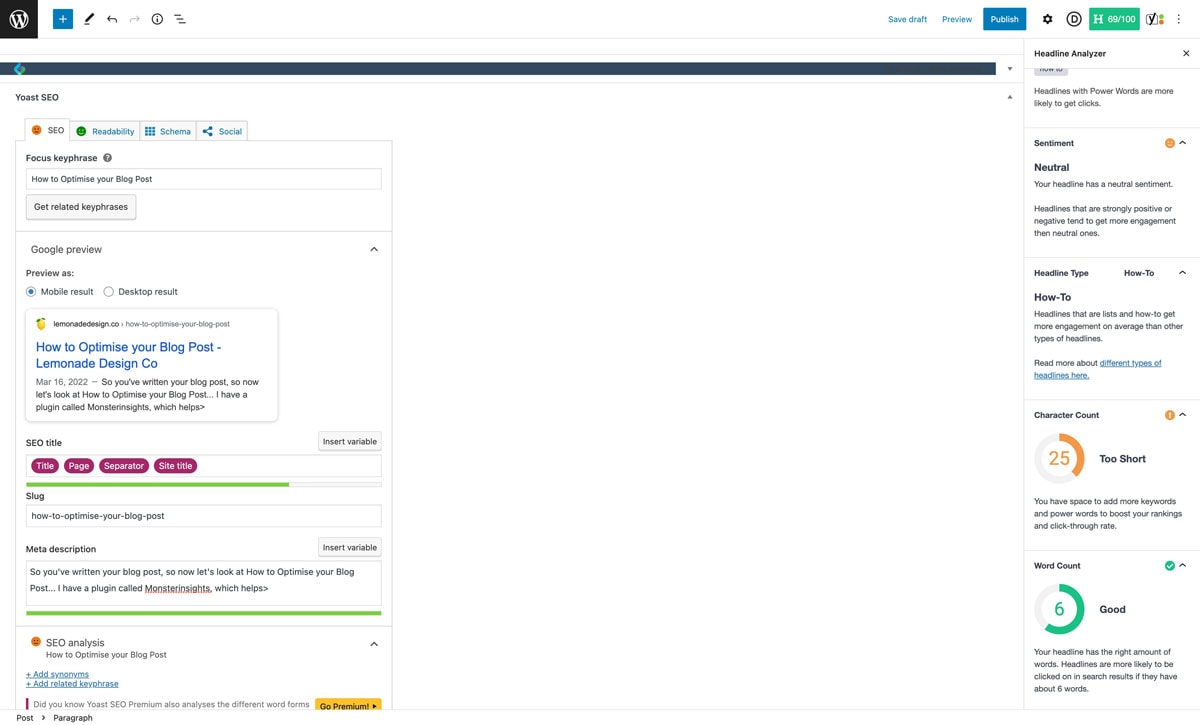Screen dimensions: 1200x725
Task: Click the blue diamond logo in dark bar
Action: 20,69
